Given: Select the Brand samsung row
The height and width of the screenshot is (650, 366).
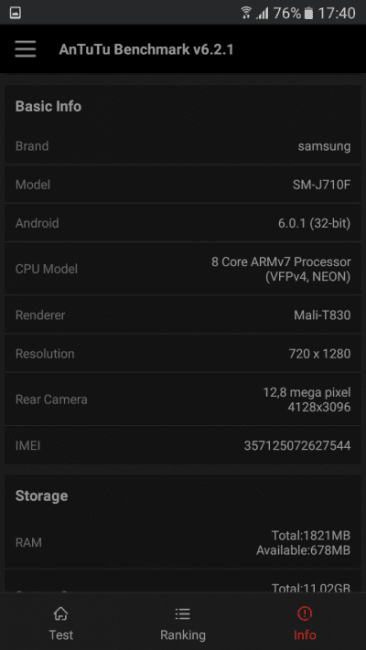Looking at the screenshot, I should 183,146.
